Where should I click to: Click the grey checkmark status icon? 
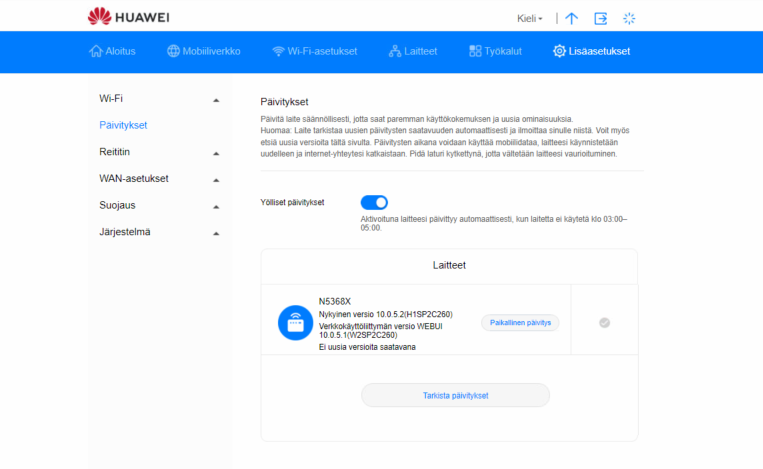click(604, 323)
